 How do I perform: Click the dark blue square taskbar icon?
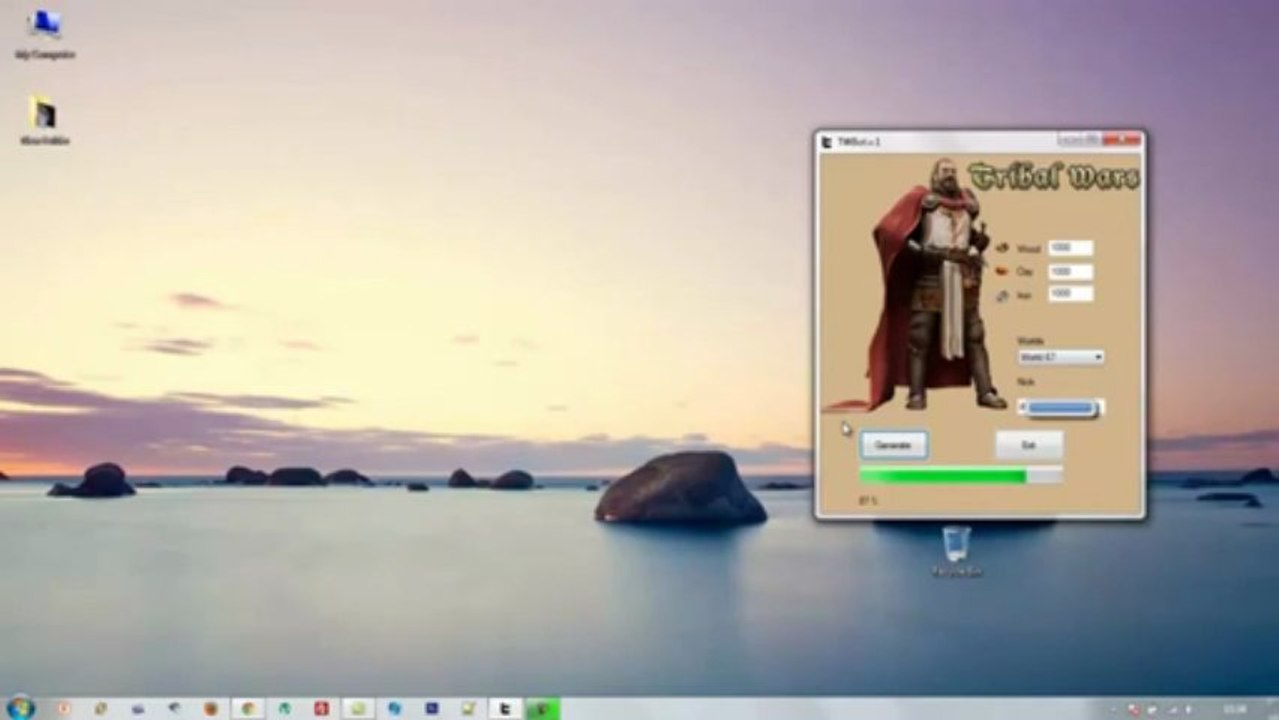click(x=431, y=708)
